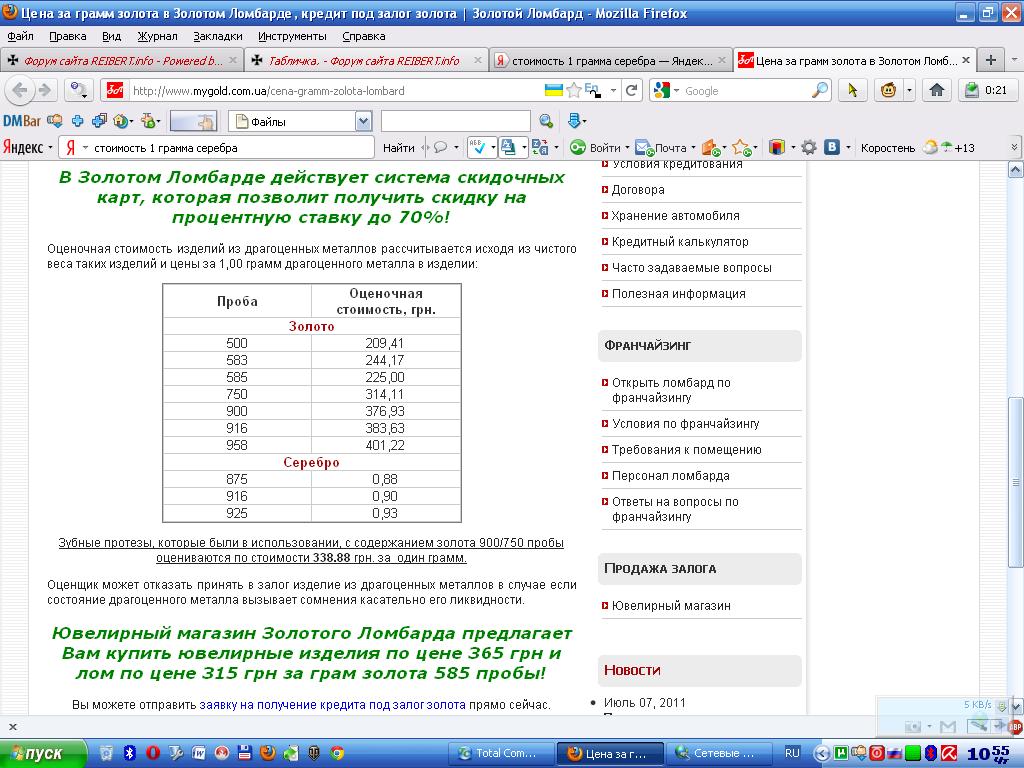The image size is (1024, 768).
Task: Open search engine dropdown next to Google
Action: pos(667,91)
